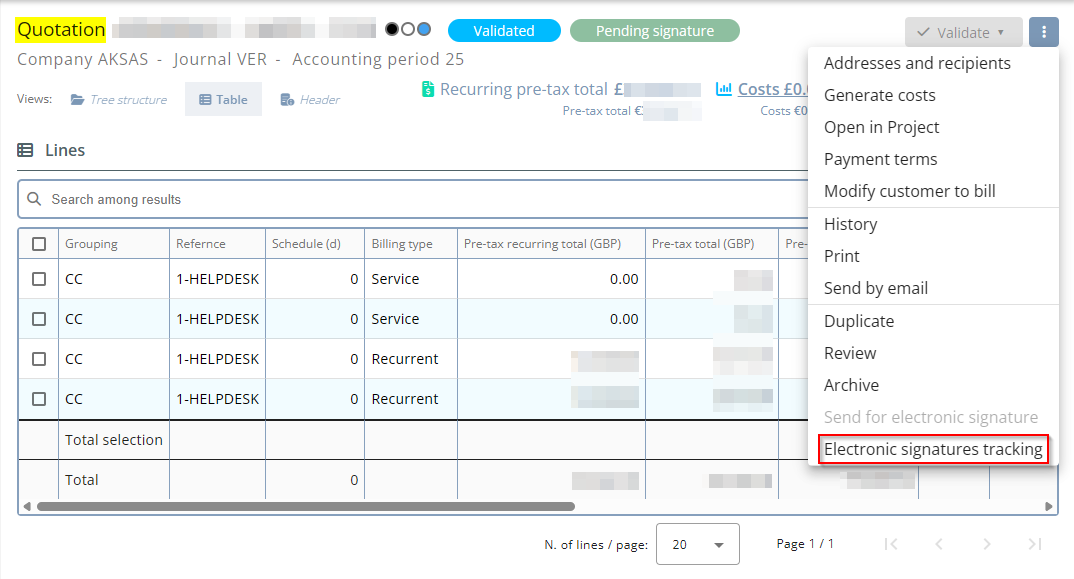1074x579 pixels.
Task: Choose Send by email from menu
Action: point(876,289)
